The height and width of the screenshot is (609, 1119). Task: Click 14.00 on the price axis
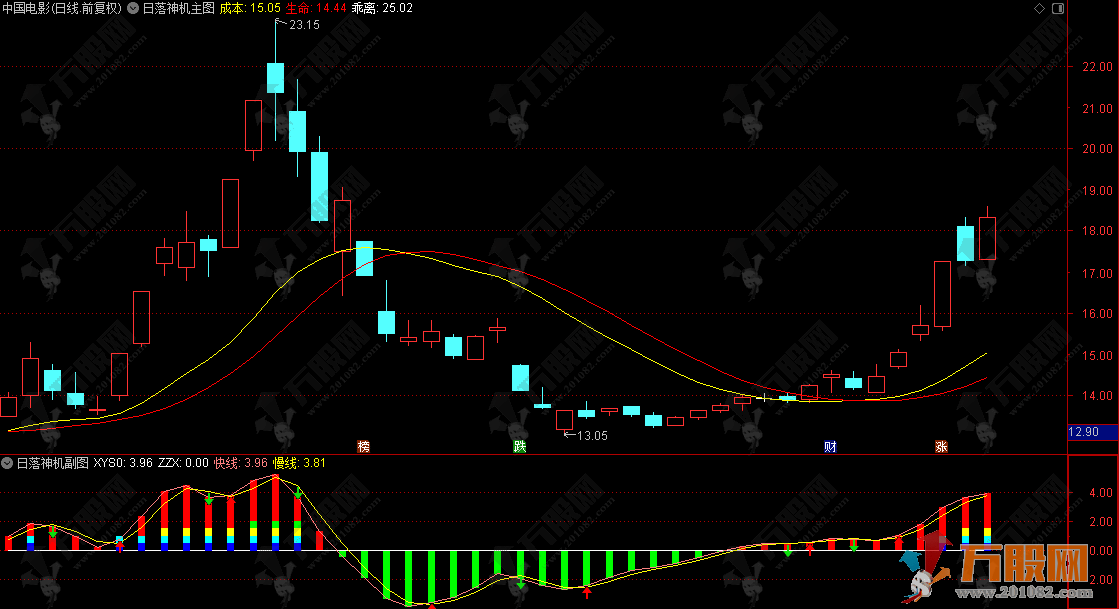[1098, 396]
